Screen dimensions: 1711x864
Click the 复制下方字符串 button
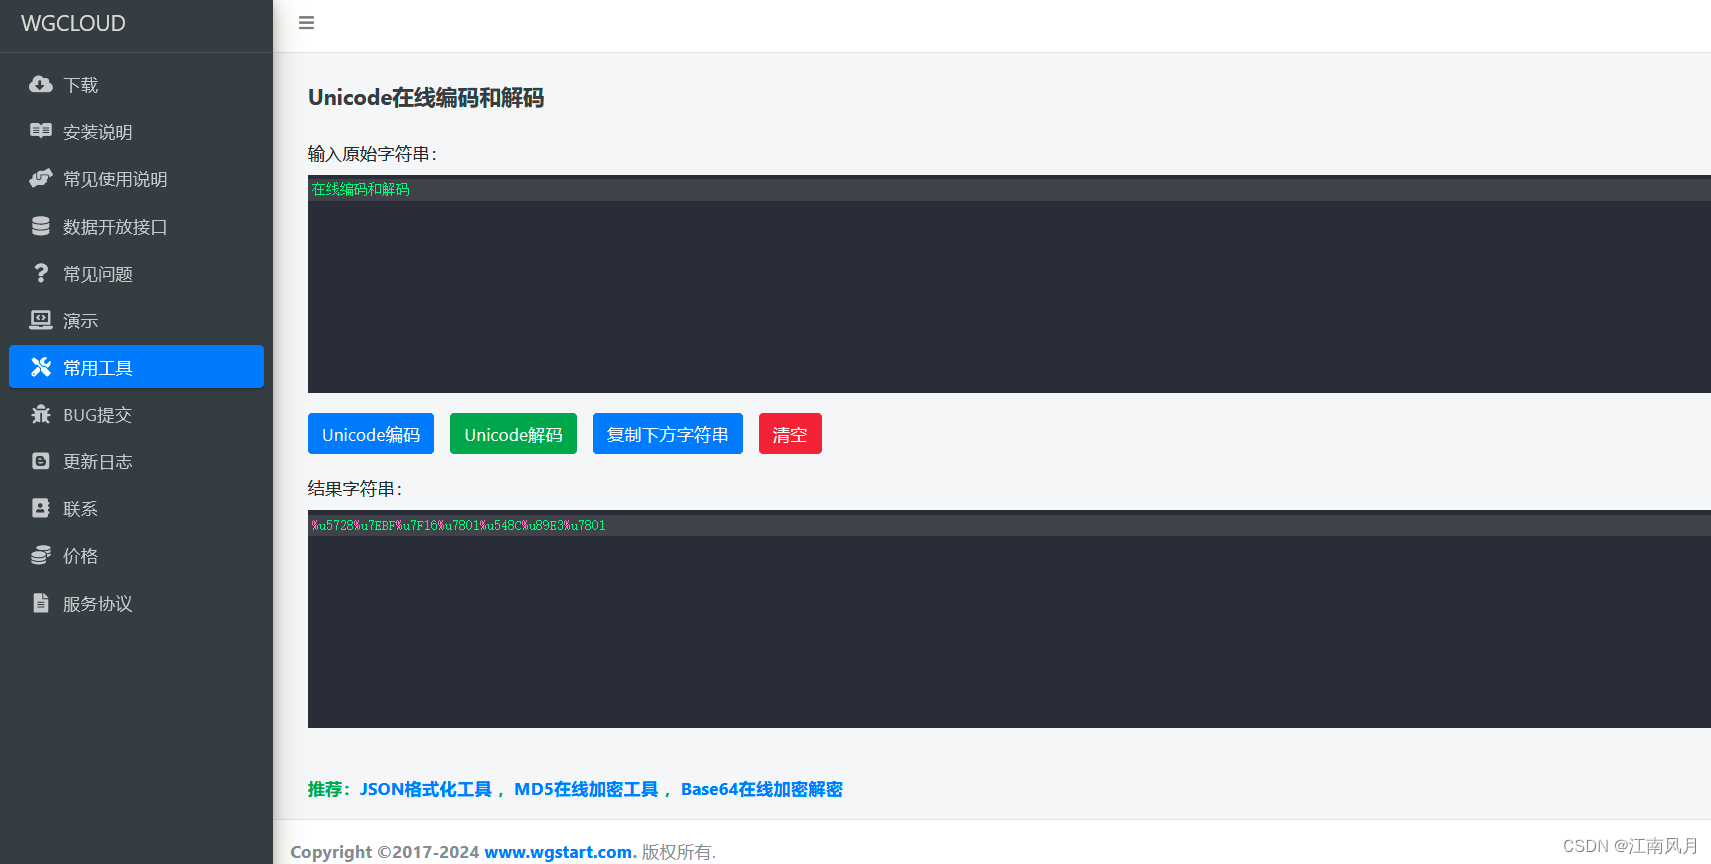point(668,434)
